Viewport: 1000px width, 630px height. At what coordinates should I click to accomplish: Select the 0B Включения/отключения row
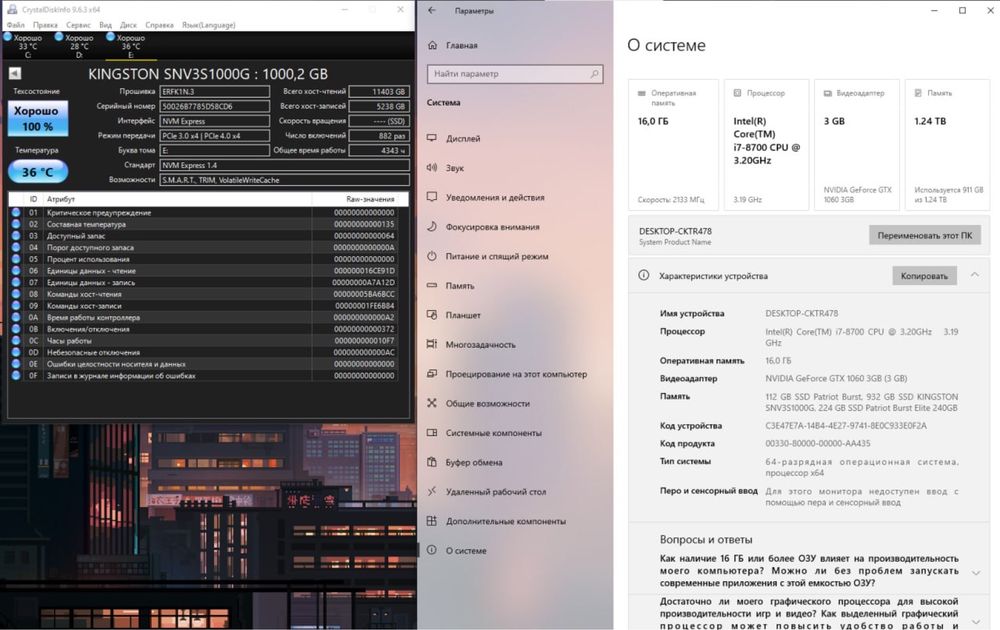click(x=204, y=329)
